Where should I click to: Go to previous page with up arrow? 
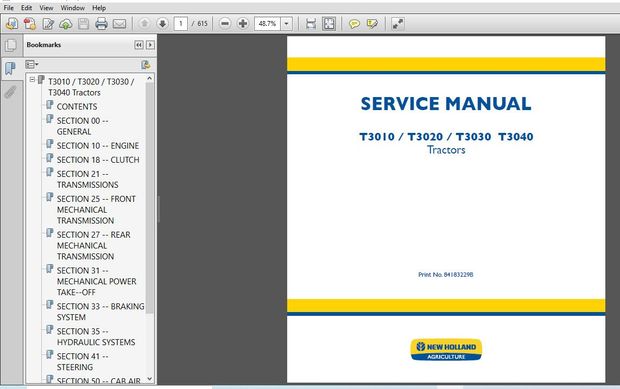pyautogui.click(x=144, y=24)
